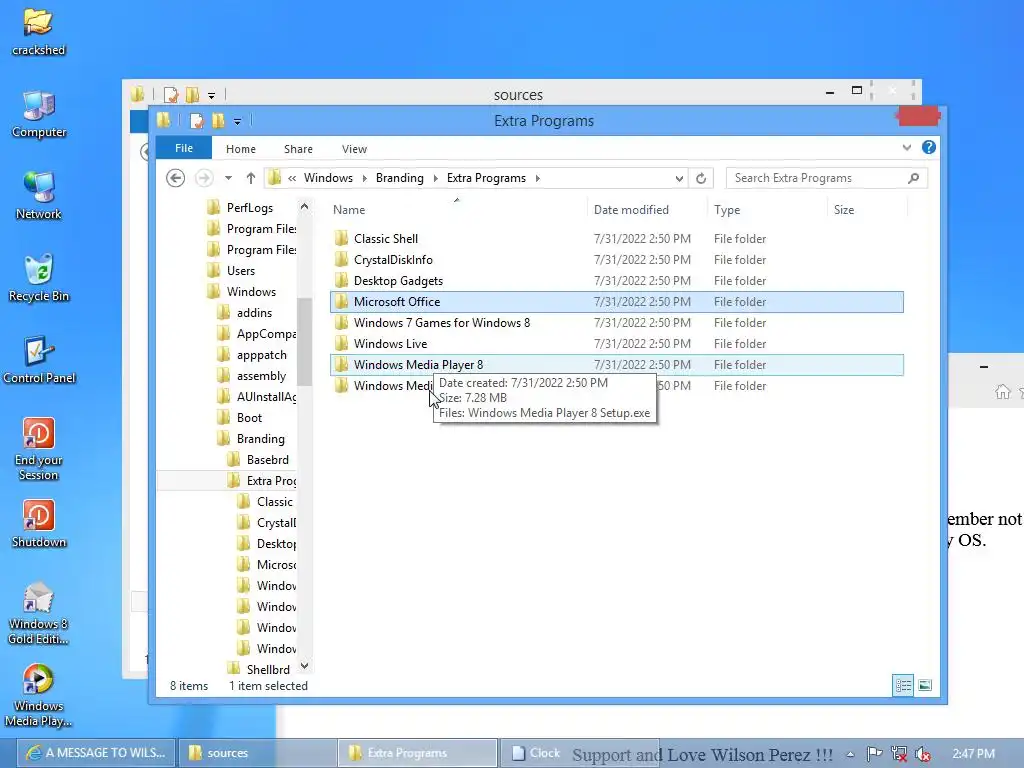This screenshot has height=768, width=1024.
Task: Open address bar history dropdown
Action: [x=679, y=178]
